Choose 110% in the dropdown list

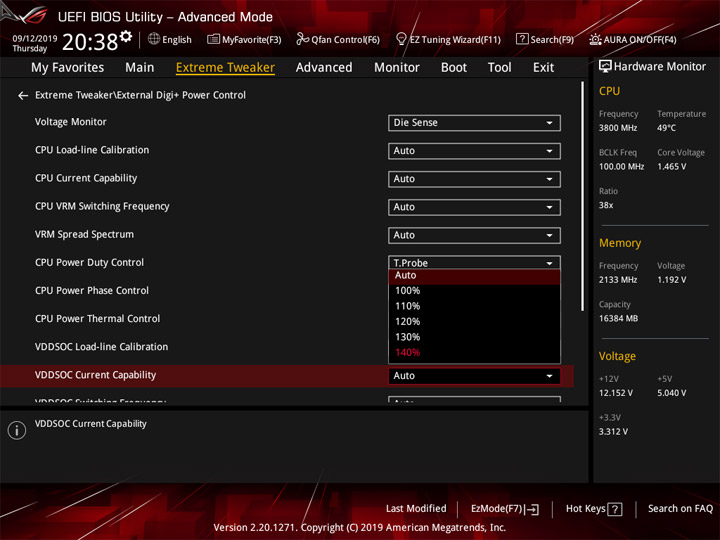474,306
